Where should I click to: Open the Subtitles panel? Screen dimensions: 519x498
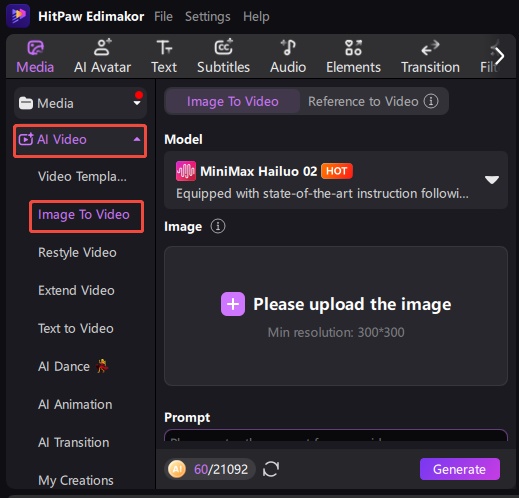click(x=223, y=56)
